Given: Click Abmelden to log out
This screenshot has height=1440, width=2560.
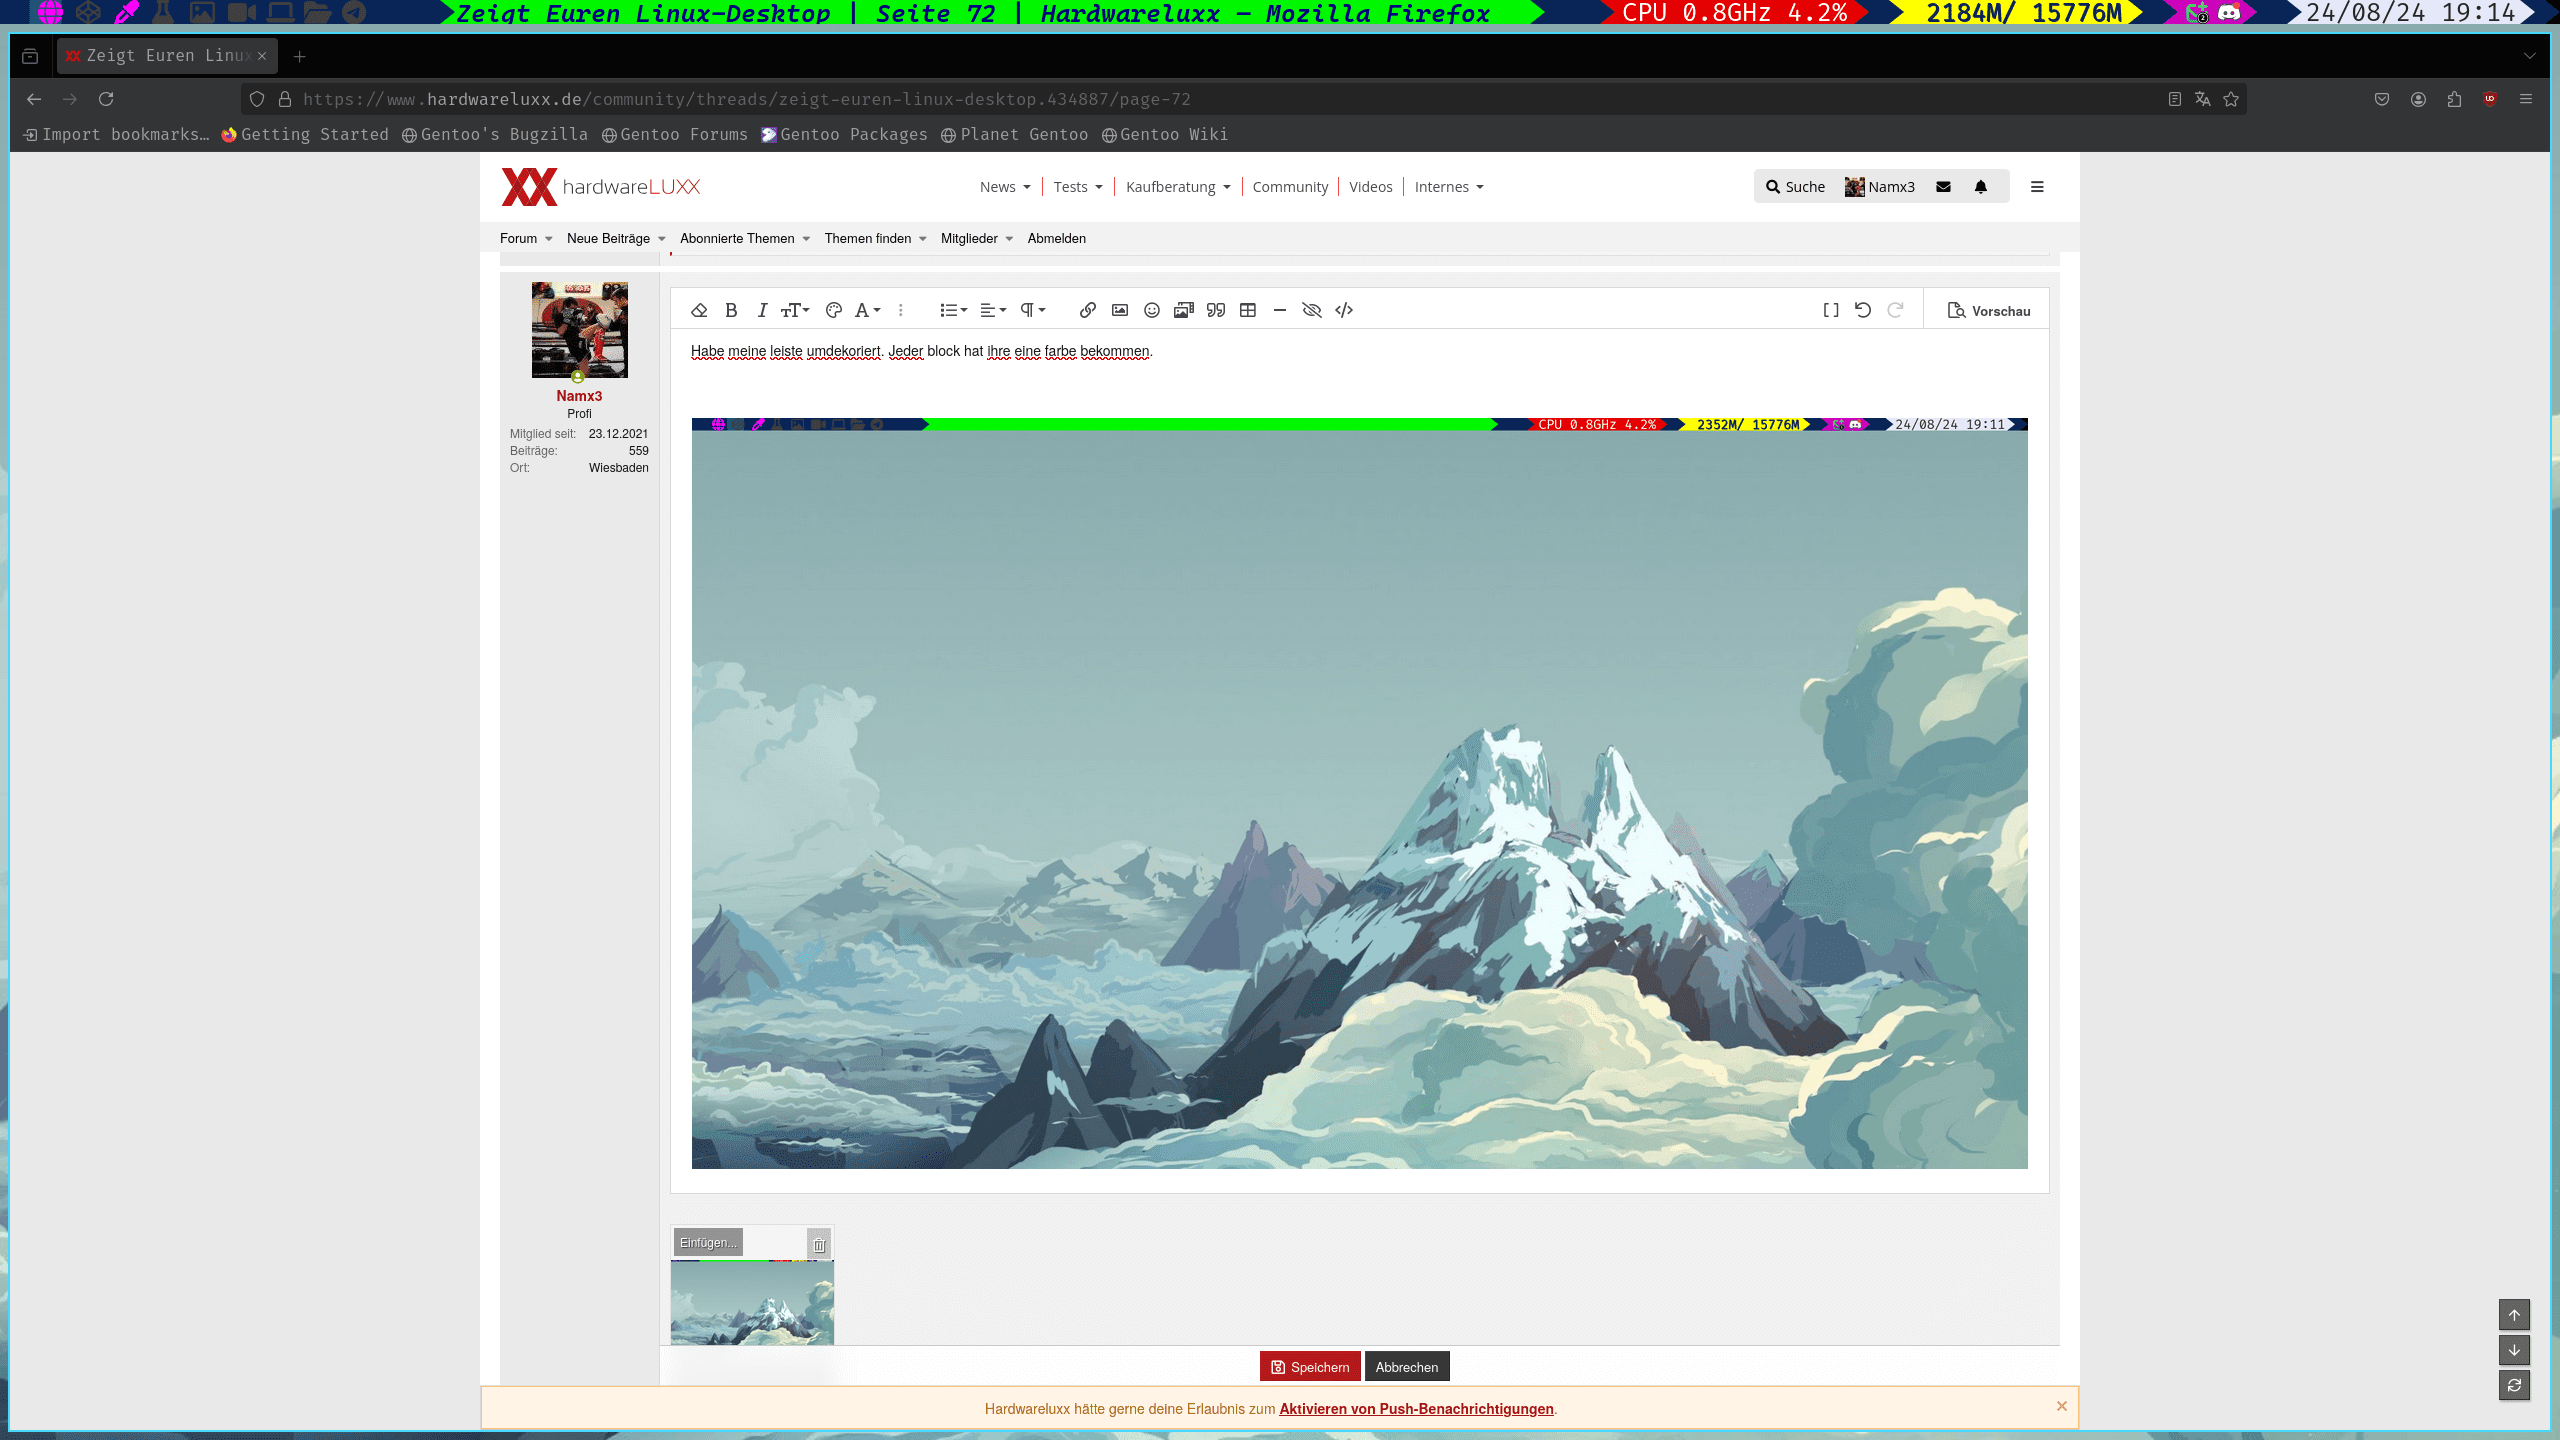Looking at the screenshot, I should [1056, 239].
